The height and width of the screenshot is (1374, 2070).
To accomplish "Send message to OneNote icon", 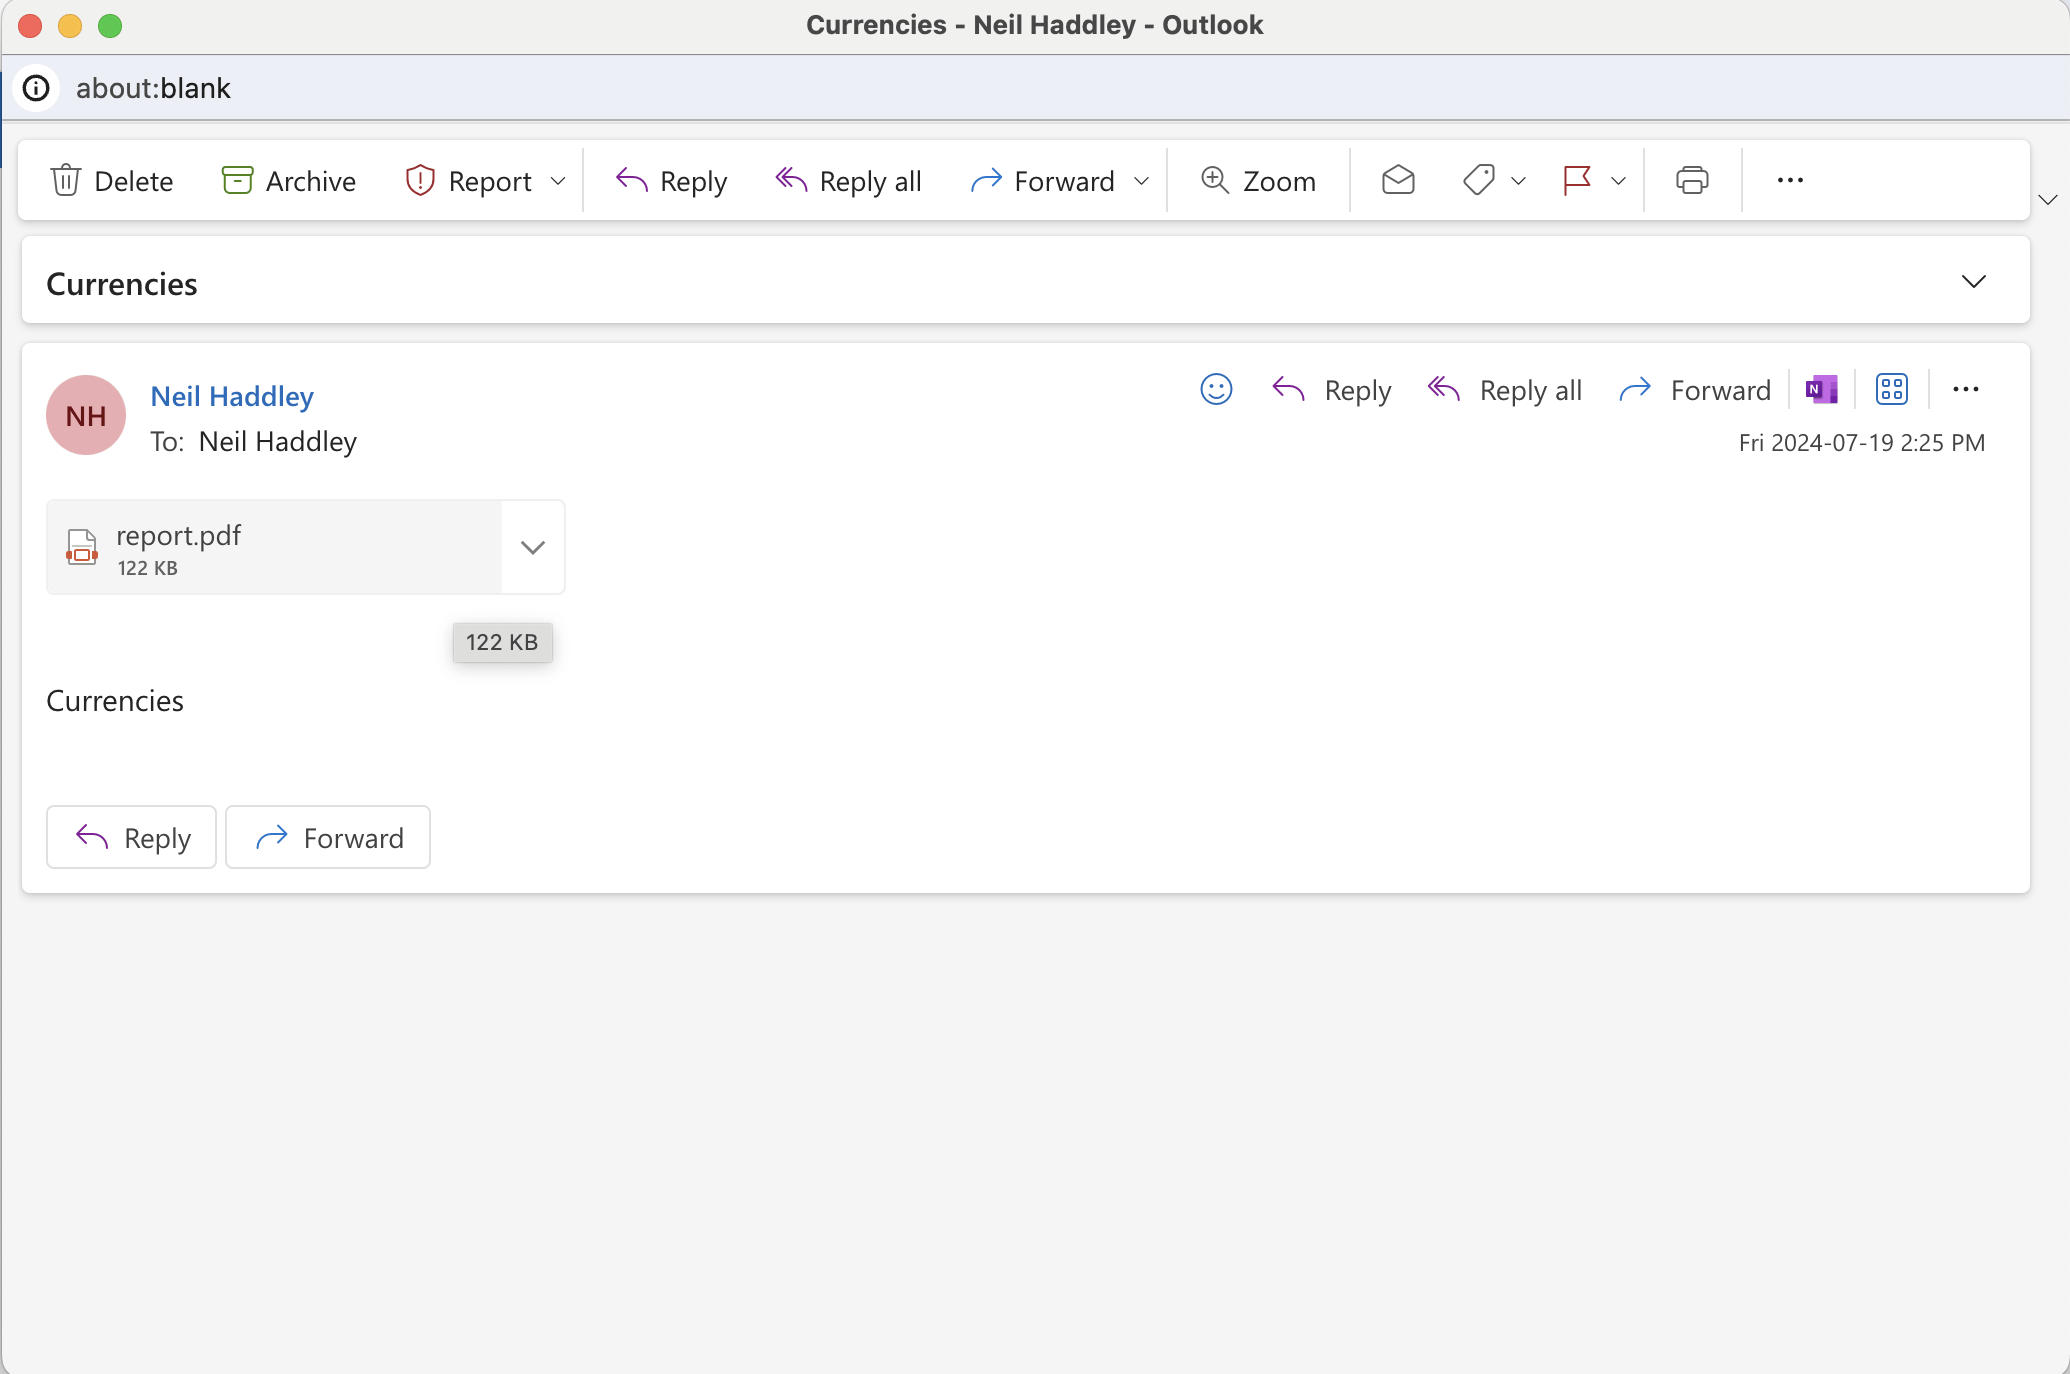I will pos(1821,390).
